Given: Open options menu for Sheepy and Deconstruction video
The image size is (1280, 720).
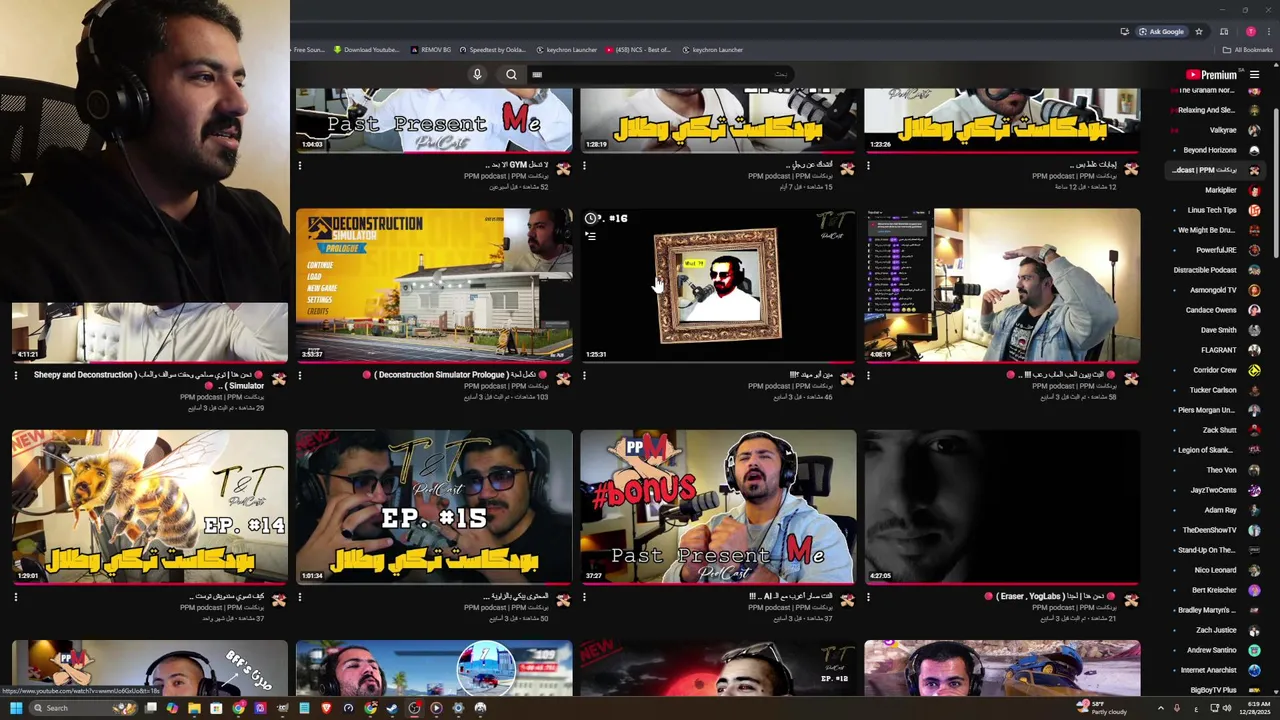Looking at the screenshot, I should (16, 376).
